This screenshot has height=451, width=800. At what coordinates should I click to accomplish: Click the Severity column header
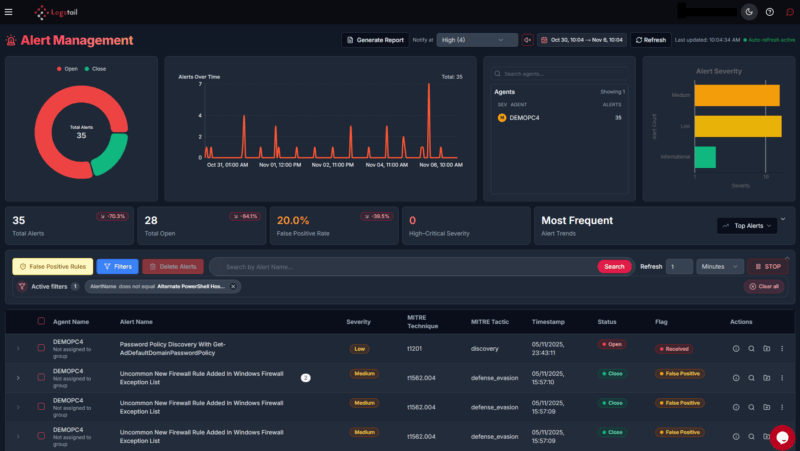point(359,321)
